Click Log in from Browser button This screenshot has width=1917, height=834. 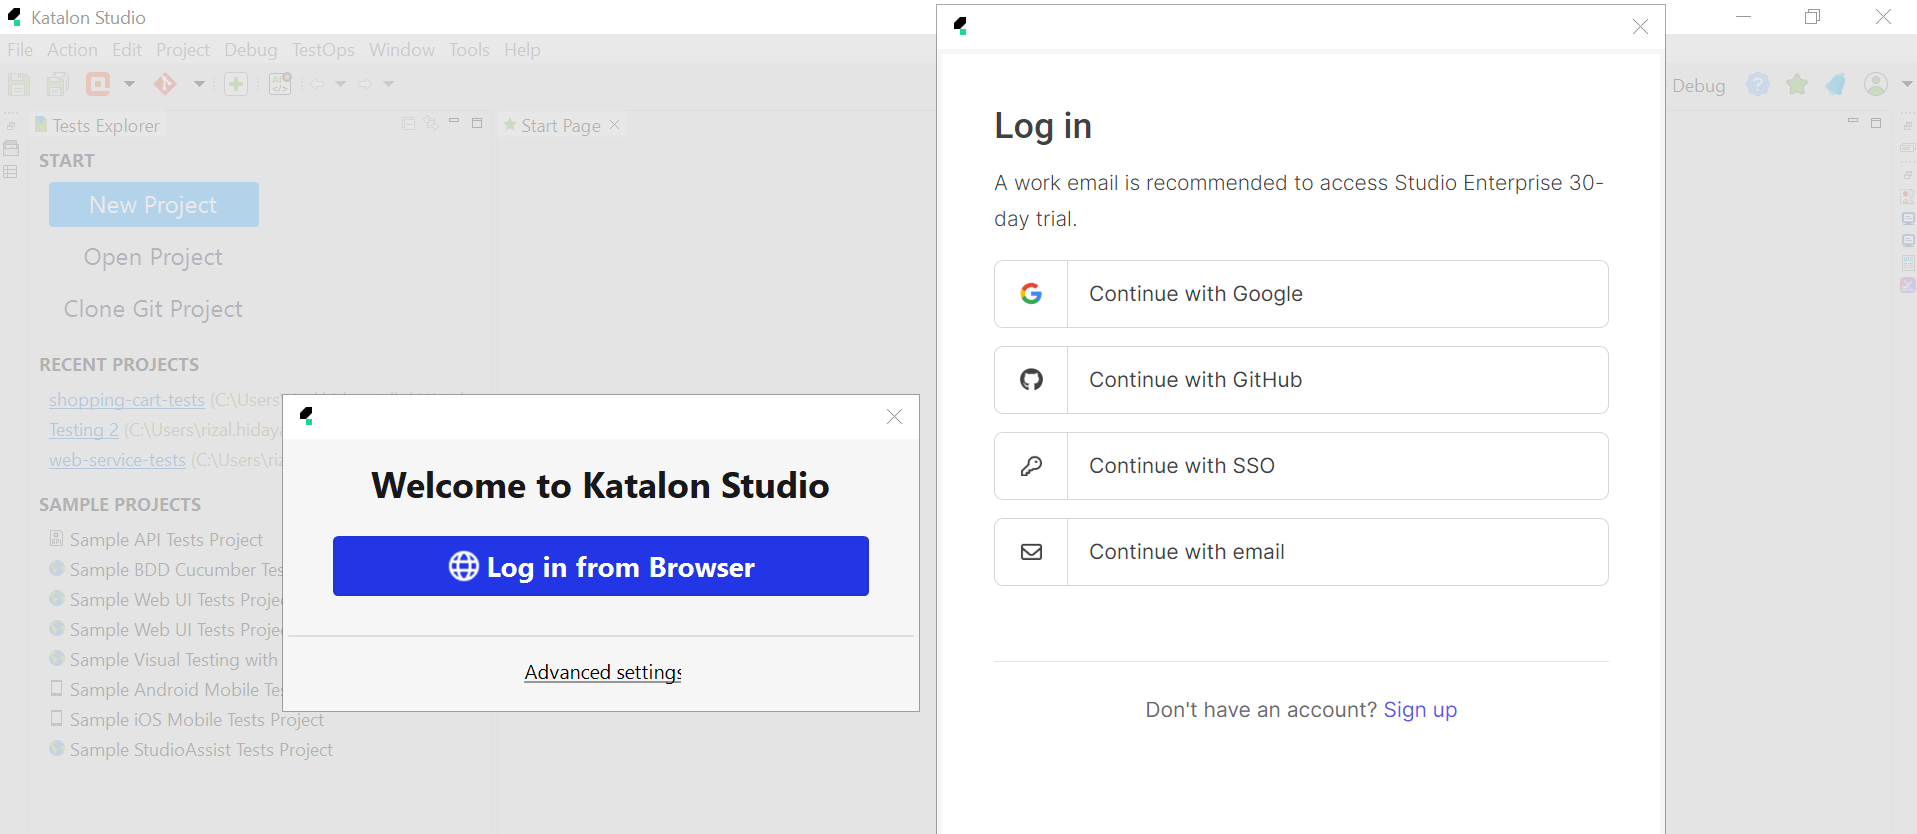point(601,566)
